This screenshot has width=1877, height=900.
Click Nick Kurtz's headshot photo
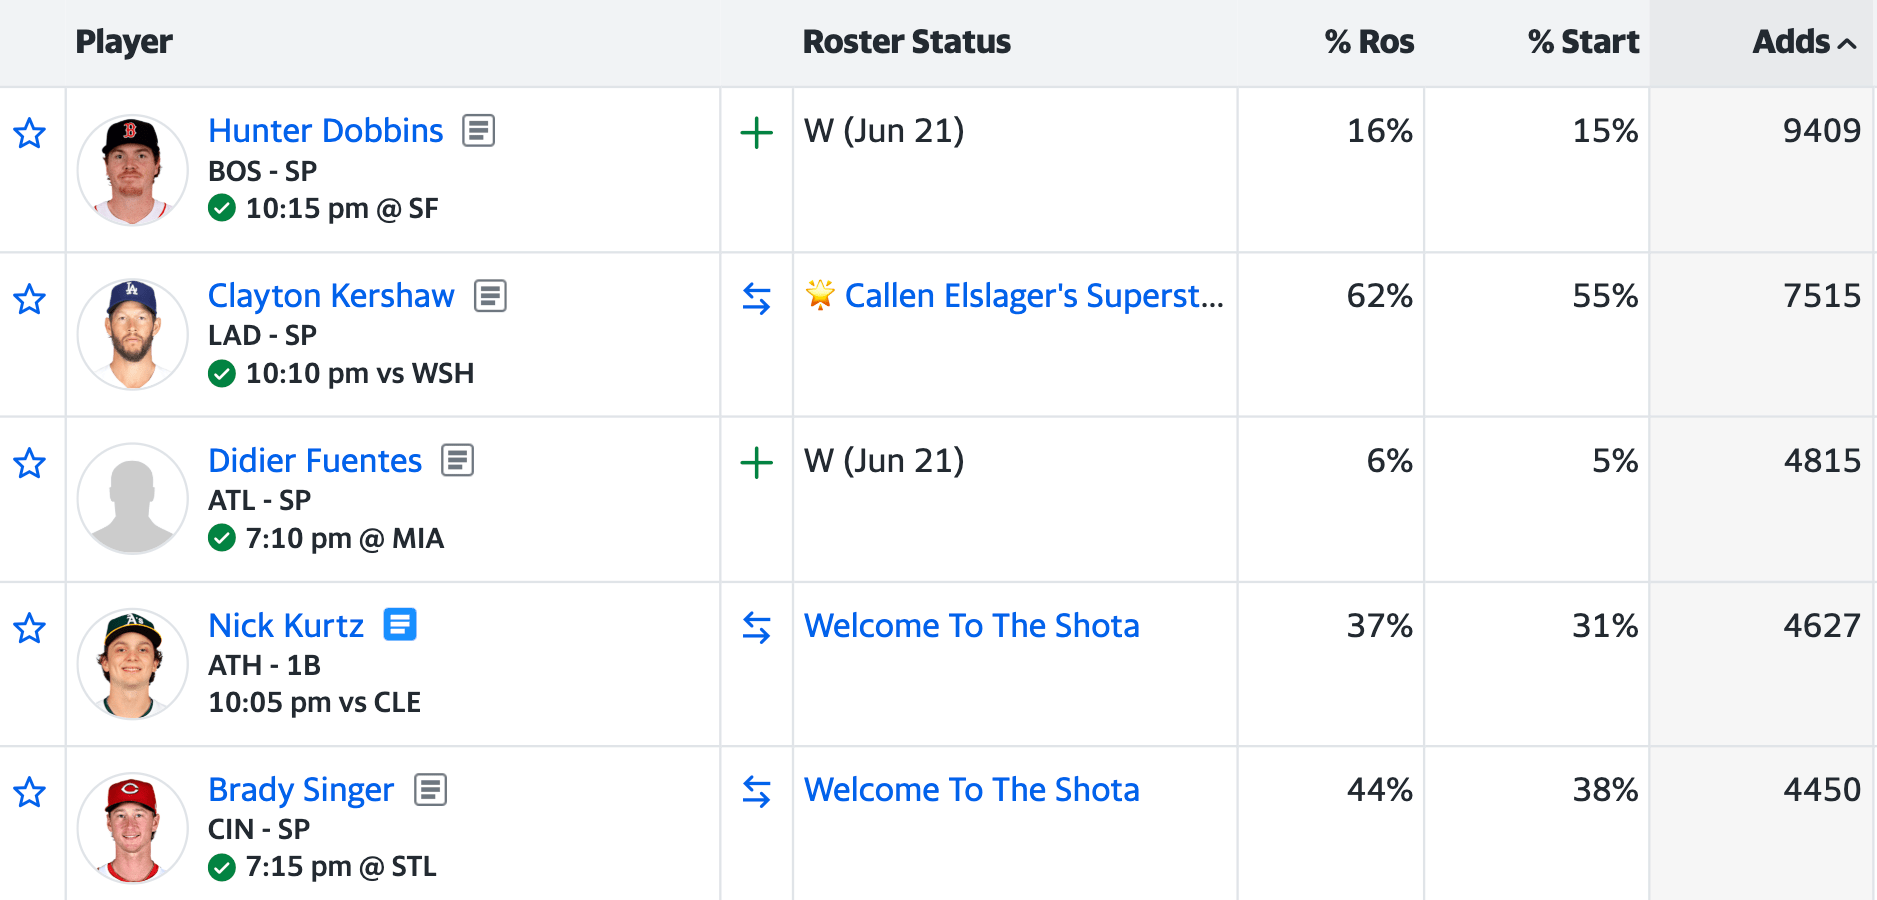click(132, 664)
